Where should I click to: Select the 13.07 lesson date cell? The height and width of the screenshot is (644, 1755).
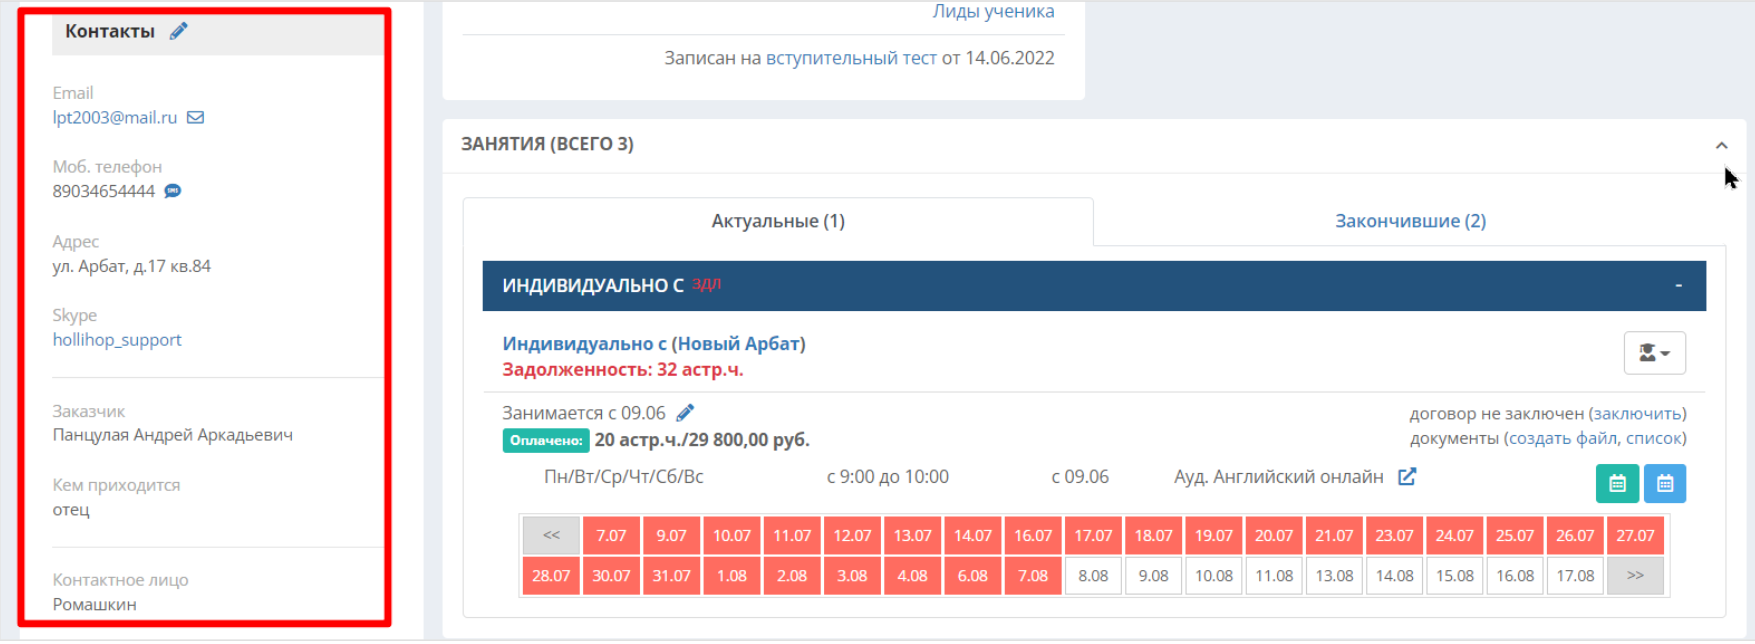(912, 535)
